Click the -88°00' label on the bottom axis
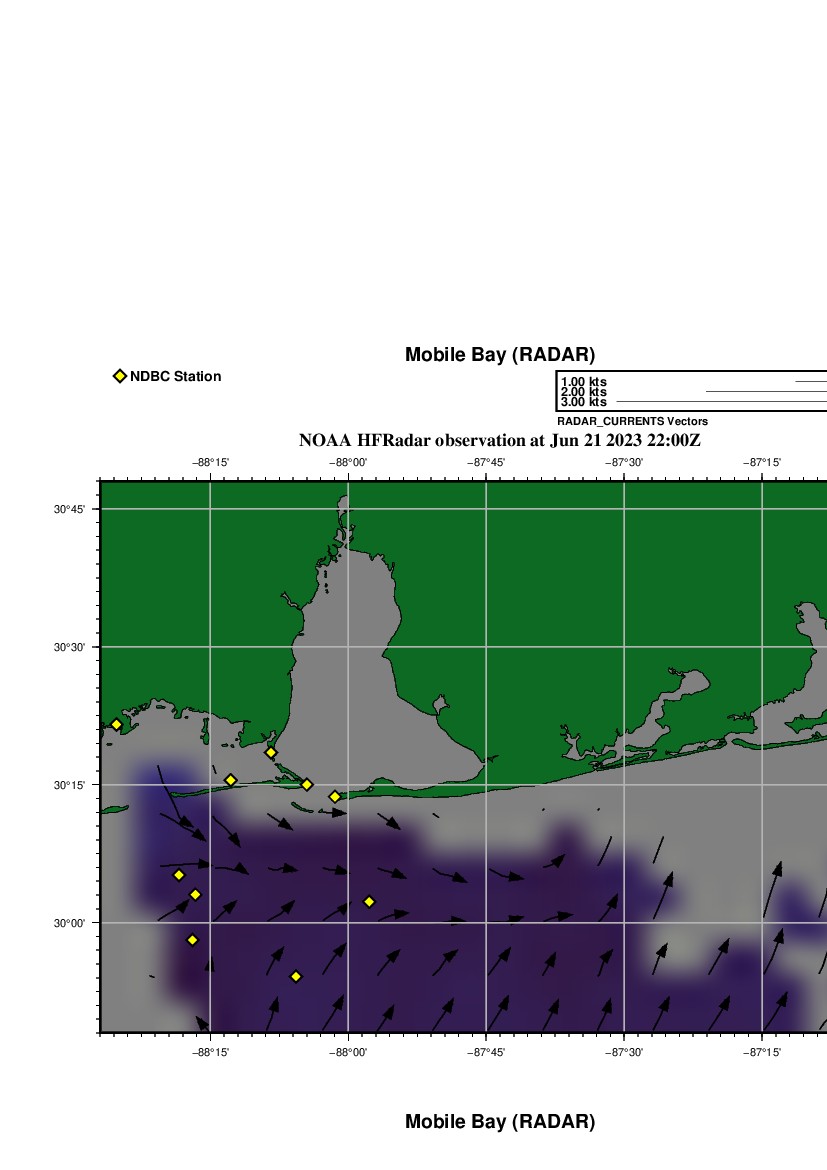 (x=348, y=1052)
